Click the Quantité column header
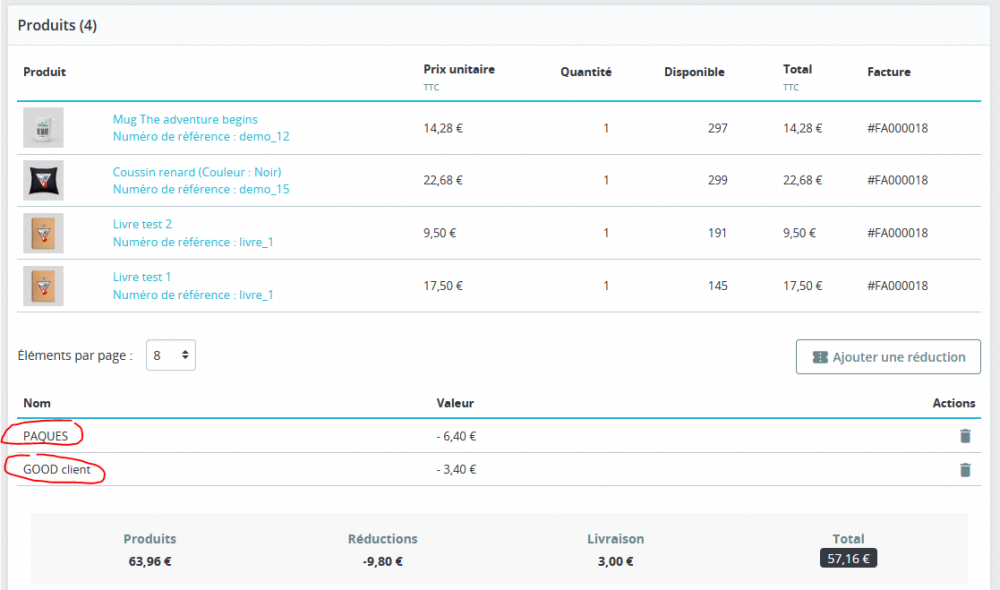This screenshot has width=1000, height=590. tap(586, 72)
